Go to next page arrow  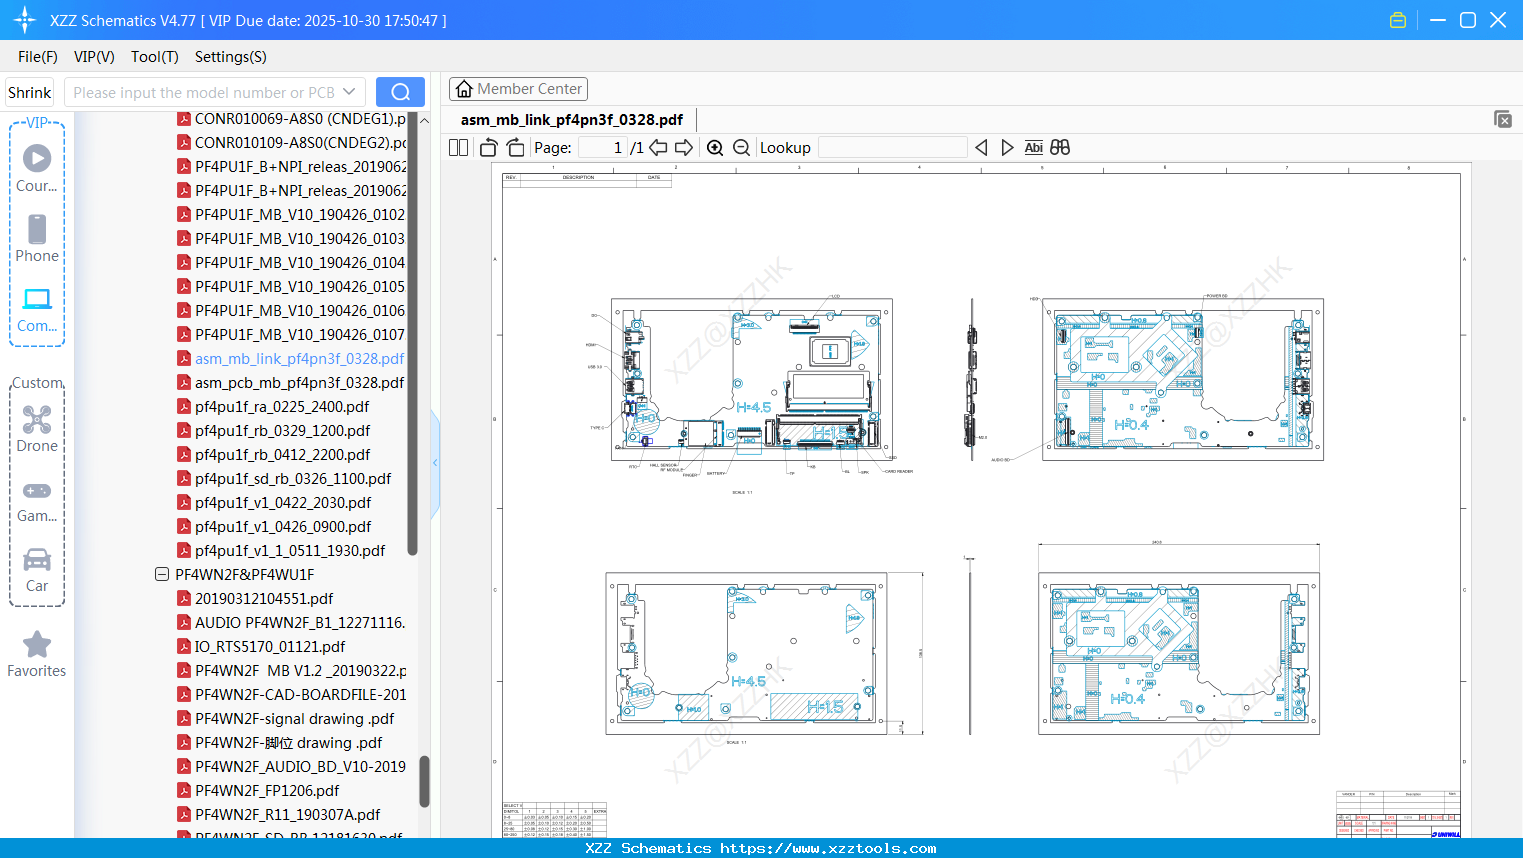tap(684, 148)
